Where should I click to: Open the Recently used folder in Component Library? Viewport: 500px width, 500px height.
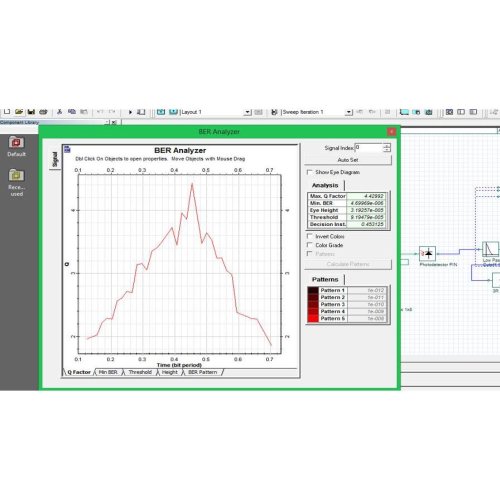click(x=16, y=183)
